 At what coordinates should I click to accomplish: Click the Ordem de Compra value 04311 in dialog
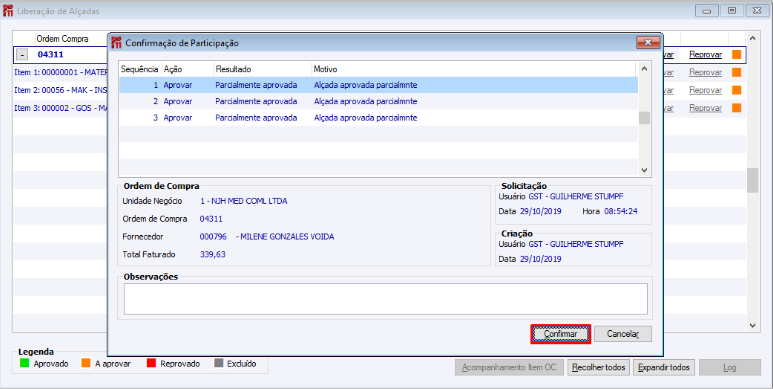[211, 219]
